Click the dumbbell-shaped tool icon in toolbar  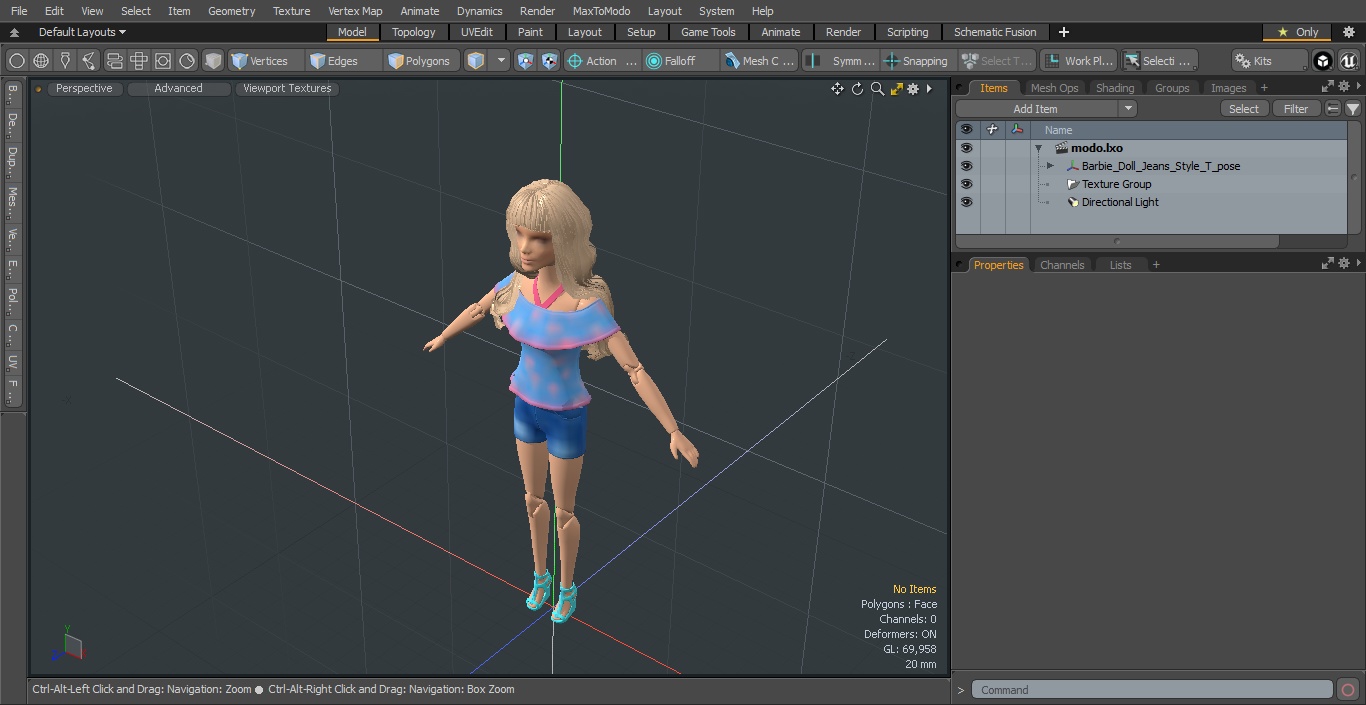coord(114,61)
